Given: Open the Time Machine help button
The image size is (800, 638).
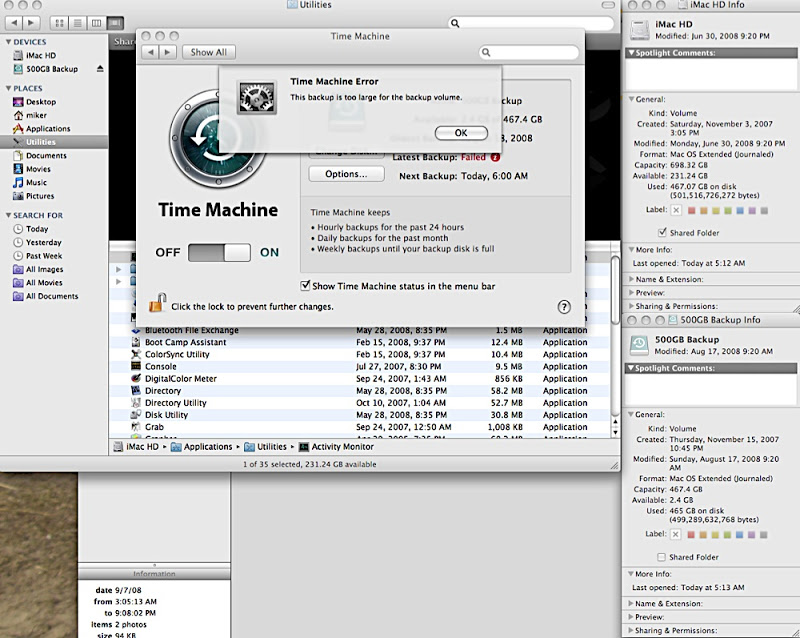Looking at the screenshot, I should pos(563,307).
